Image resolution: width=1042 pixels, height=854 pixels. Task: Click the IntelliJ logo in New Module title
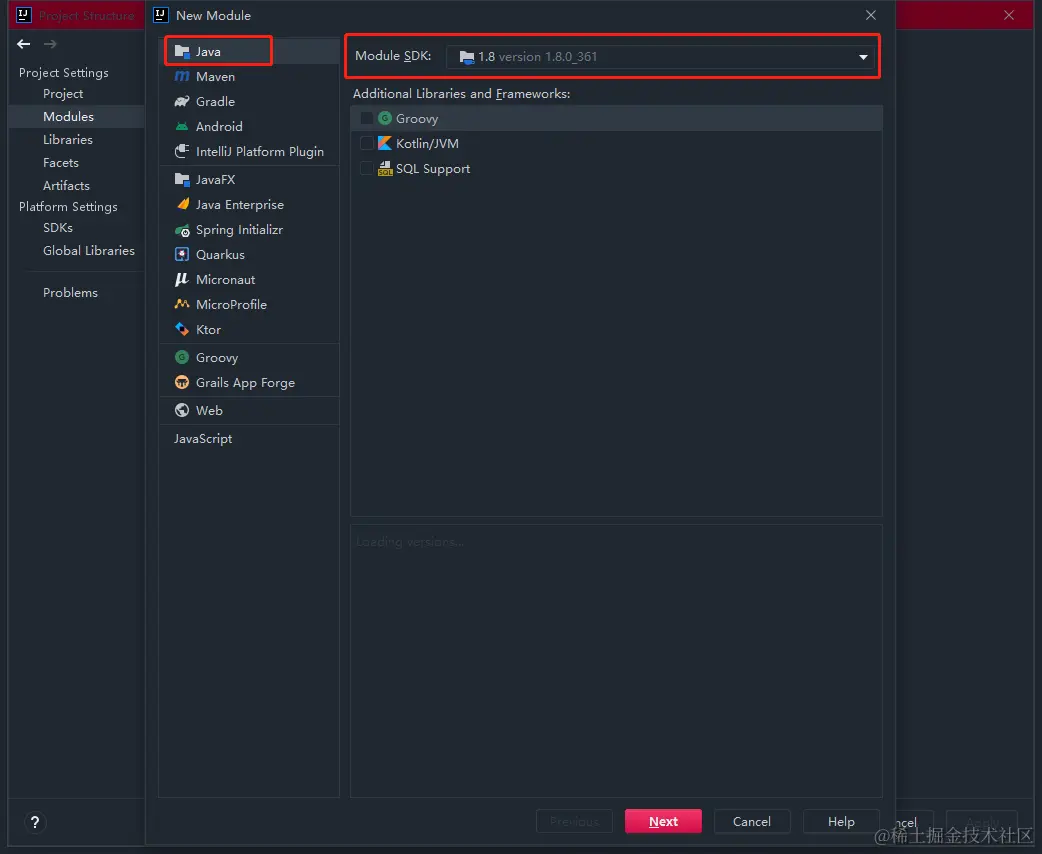[x=161, y=15]
